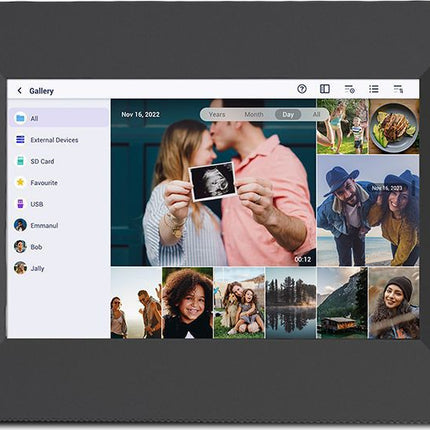Open the help question mark icon
Viewport: 430px width, 430px height.
(302, 89)
